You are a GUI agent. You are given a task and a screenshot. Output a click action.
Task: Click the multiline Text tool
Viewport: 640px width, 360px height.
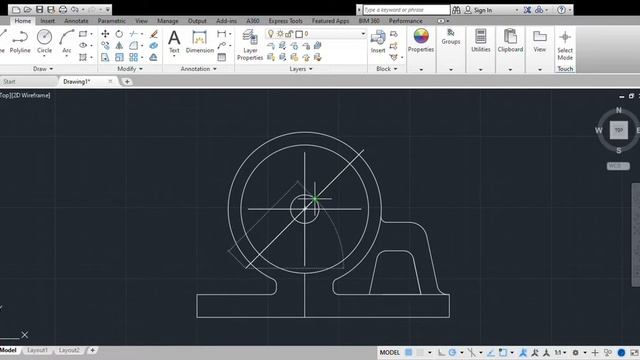174,41
